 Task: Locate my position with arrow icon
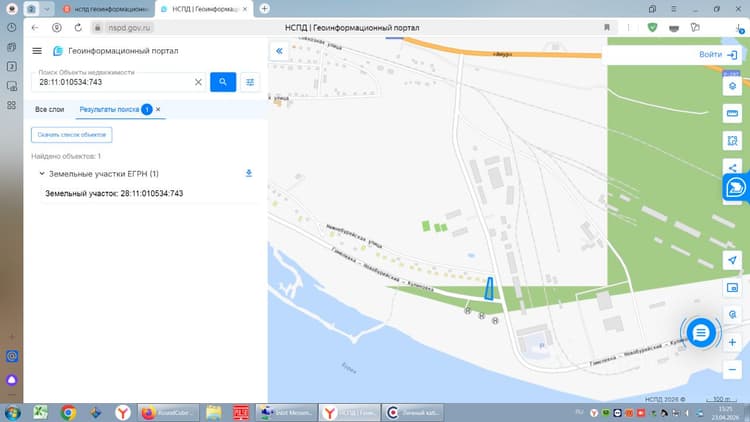coord(732,260)
